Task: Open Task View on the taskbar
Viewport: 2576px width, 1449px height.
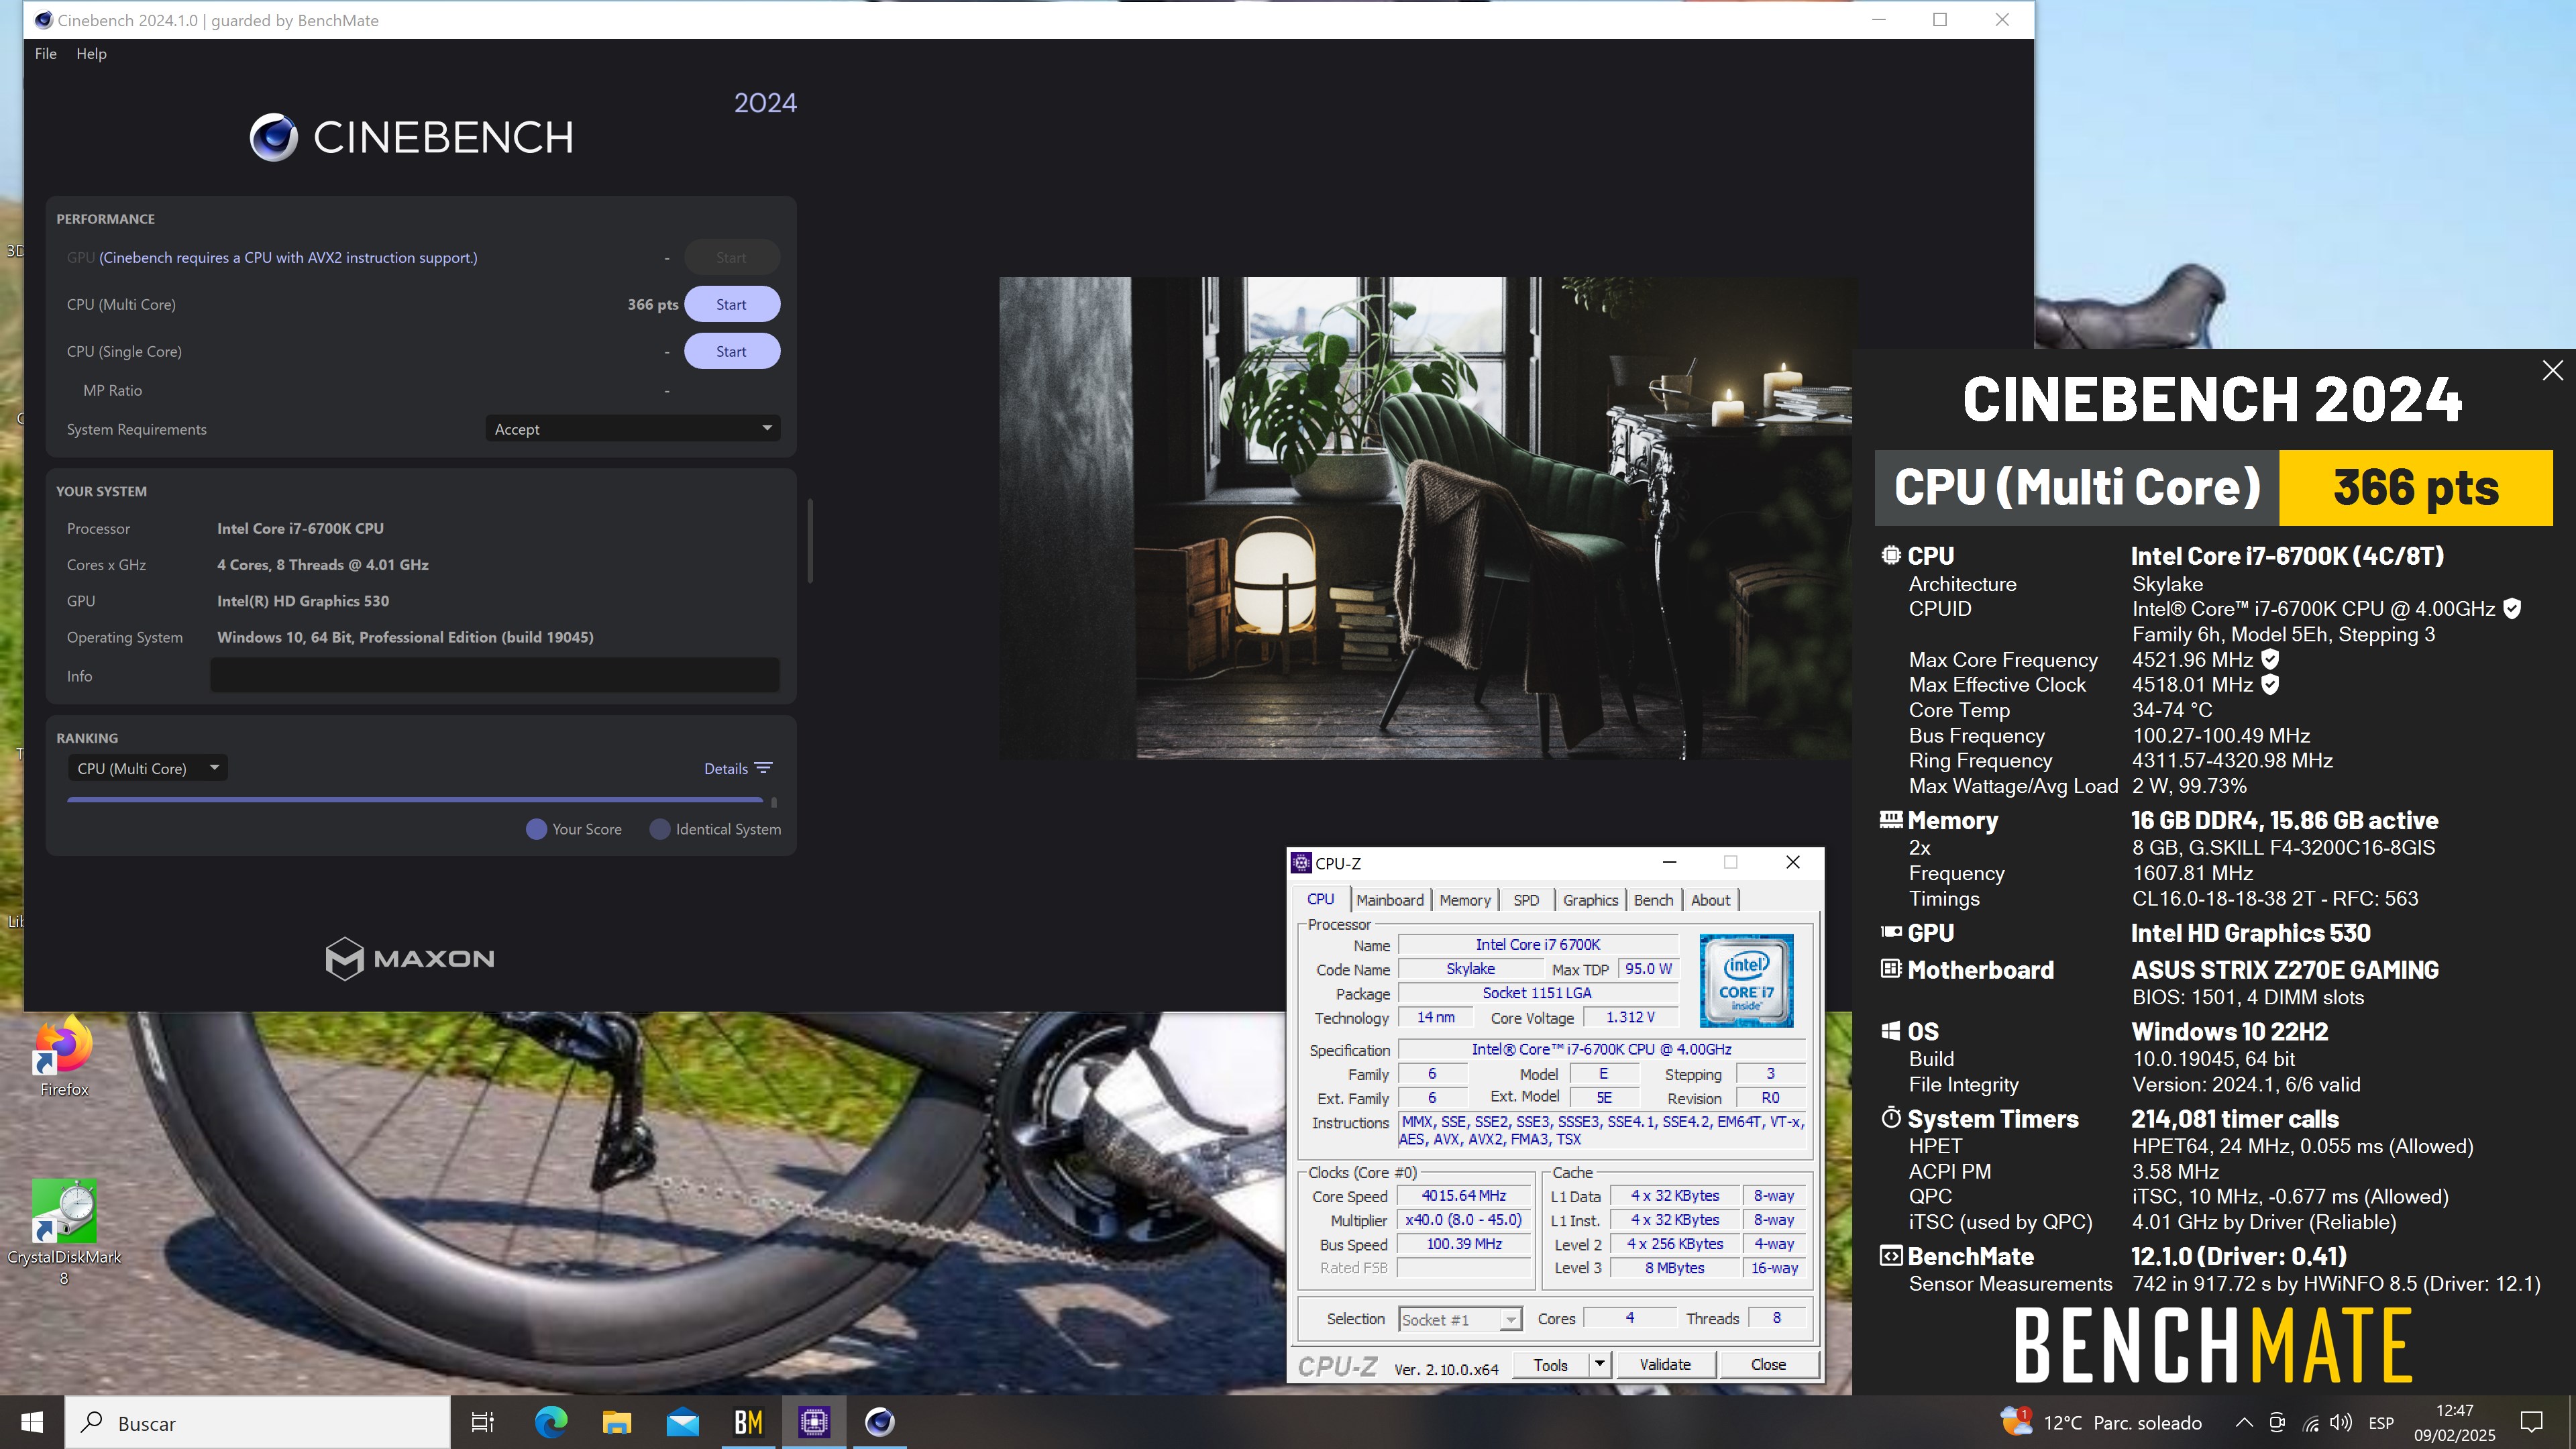Action: point(483,1422)
